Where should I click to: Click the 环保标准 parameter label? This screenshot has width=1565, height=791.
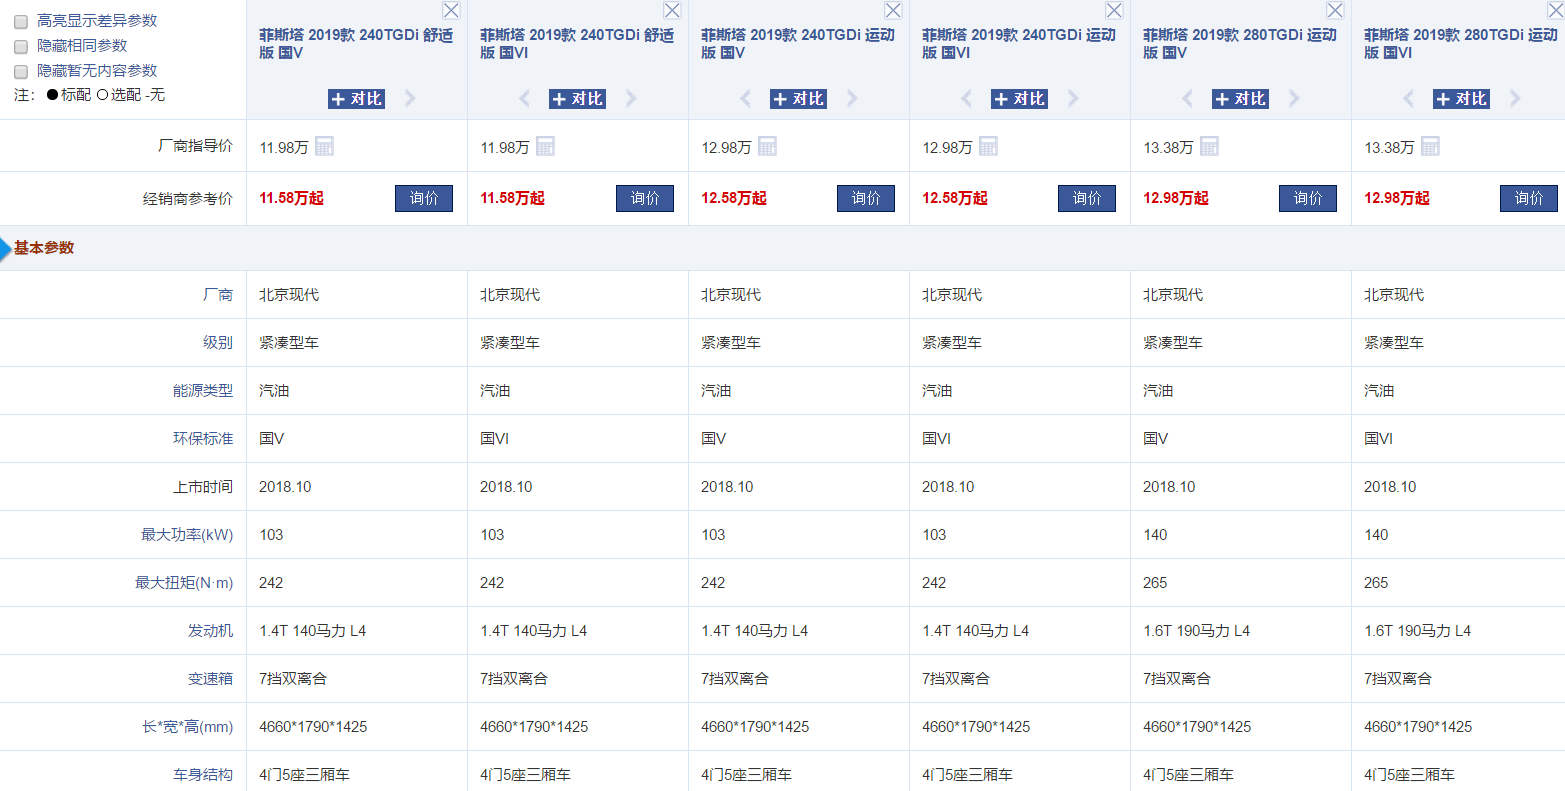(203, 438)
